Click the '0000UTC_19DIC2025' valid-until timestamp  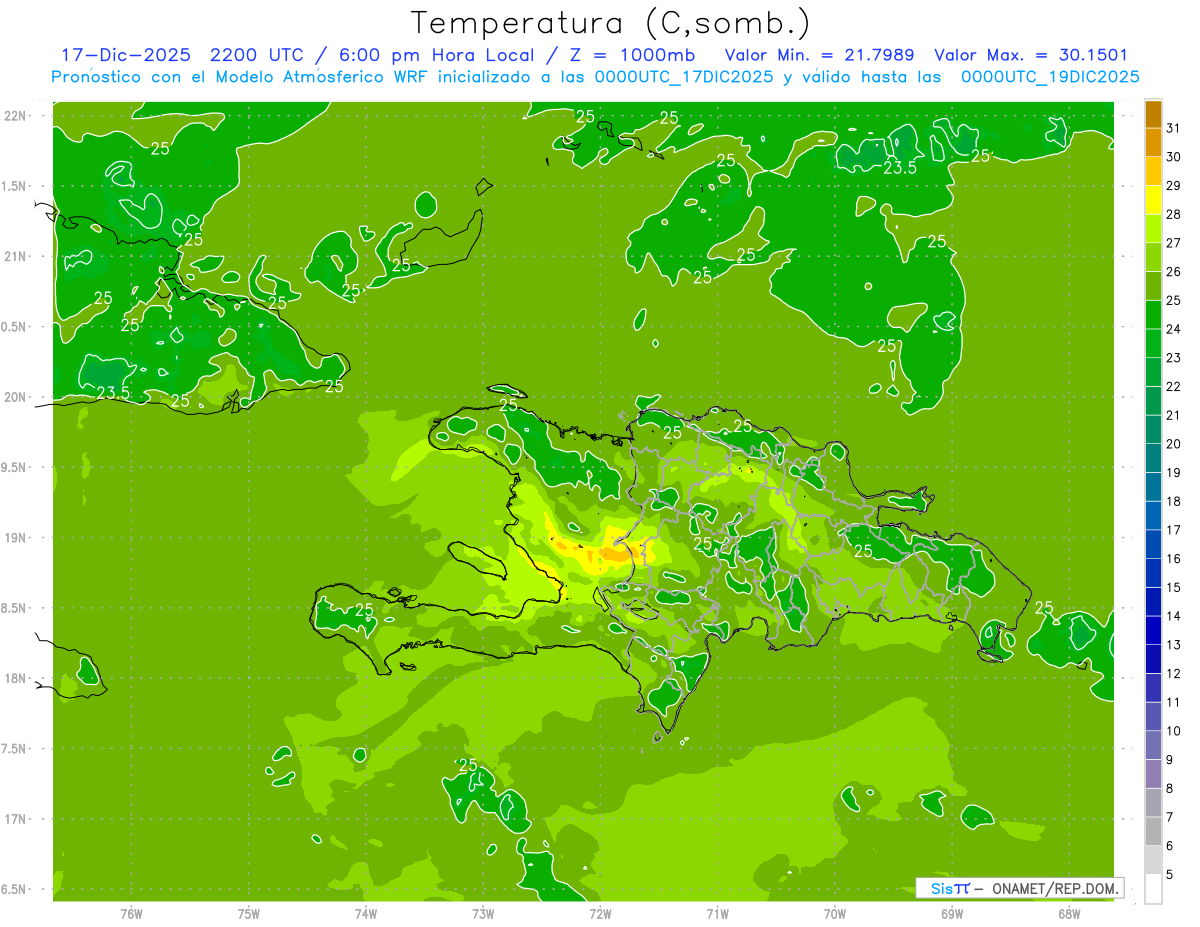[x=1050, y=77]
